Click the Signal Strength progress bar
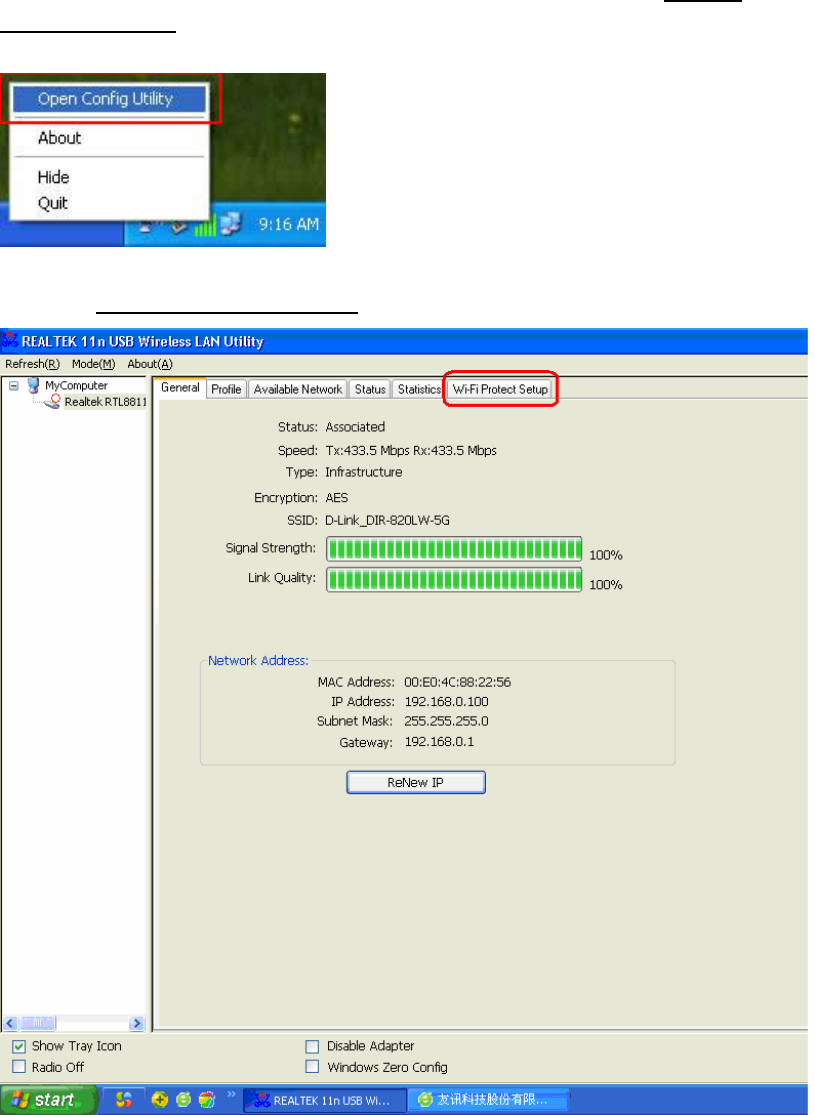815x1115 pixels. pyautogui.click(x=454, y=549)
